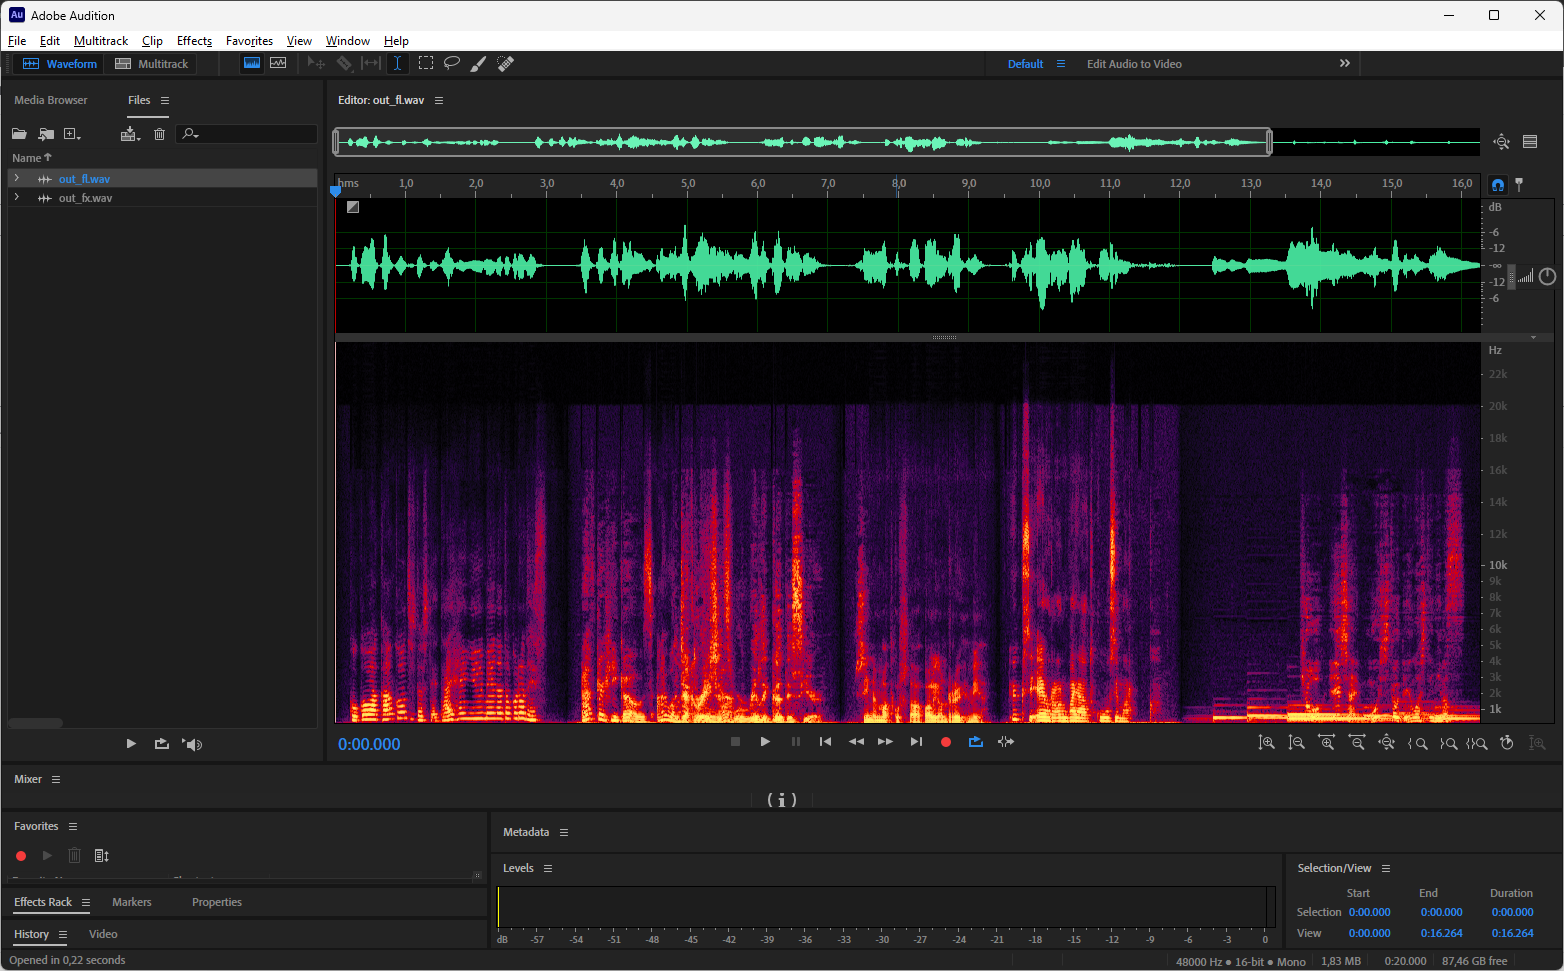This screenshot has height=971, width=1564.
Task: Select the Paintbrush Selection tool
Action: click(x=479, y=63)
